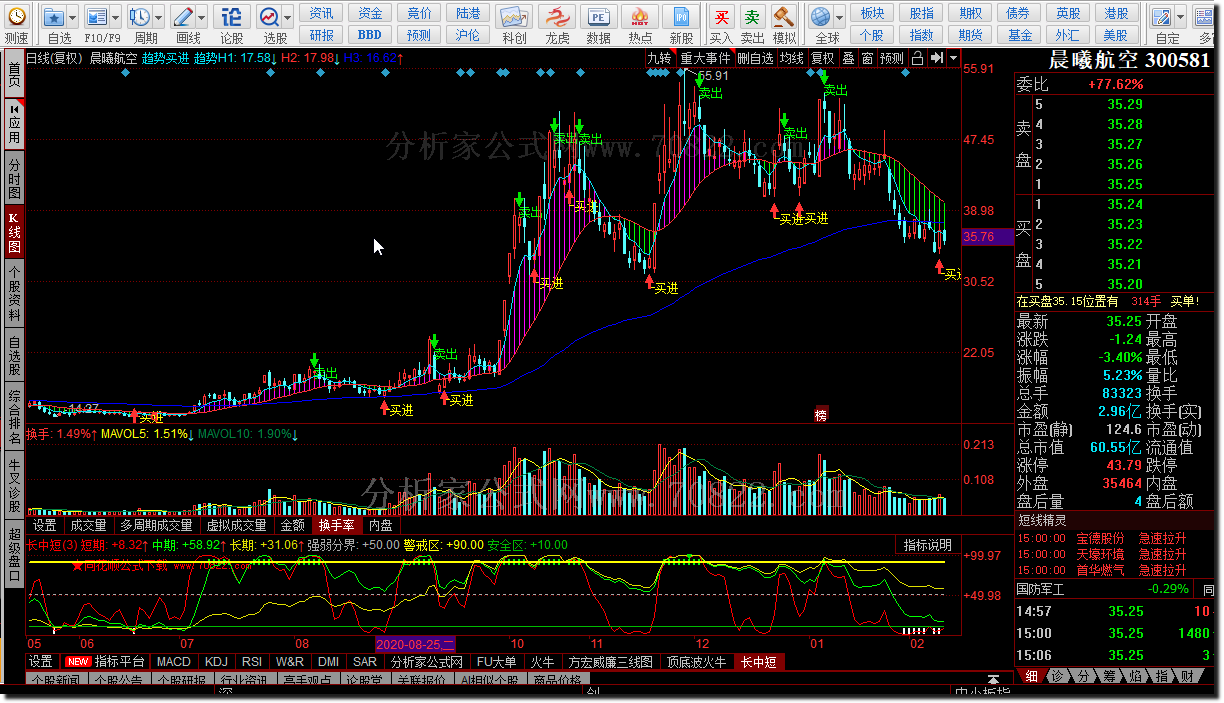
Task: Open the 选股 stock screener icon
Action: click(270, 16)
